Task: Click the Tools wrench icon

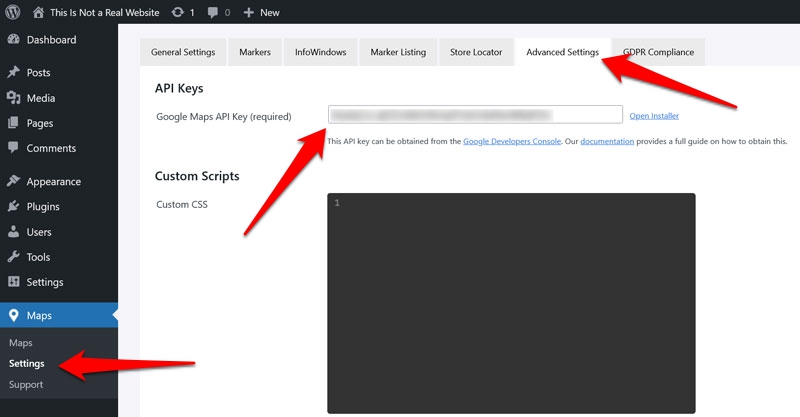Action: pos(14,256)
